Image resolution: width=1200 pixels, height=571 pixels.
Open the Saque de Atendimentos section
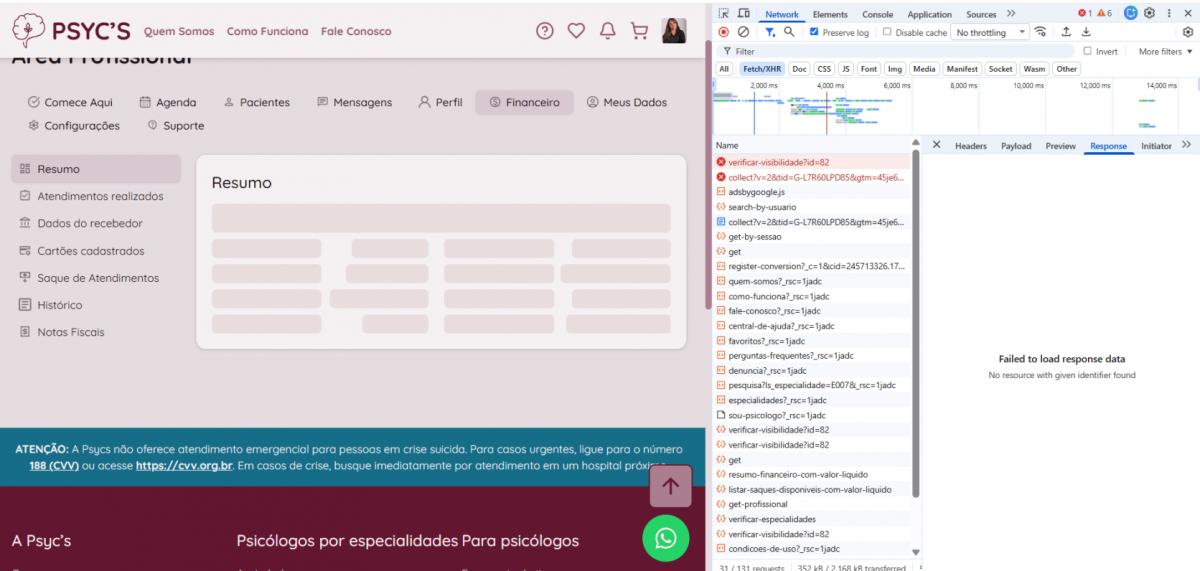tap(97, 278)
